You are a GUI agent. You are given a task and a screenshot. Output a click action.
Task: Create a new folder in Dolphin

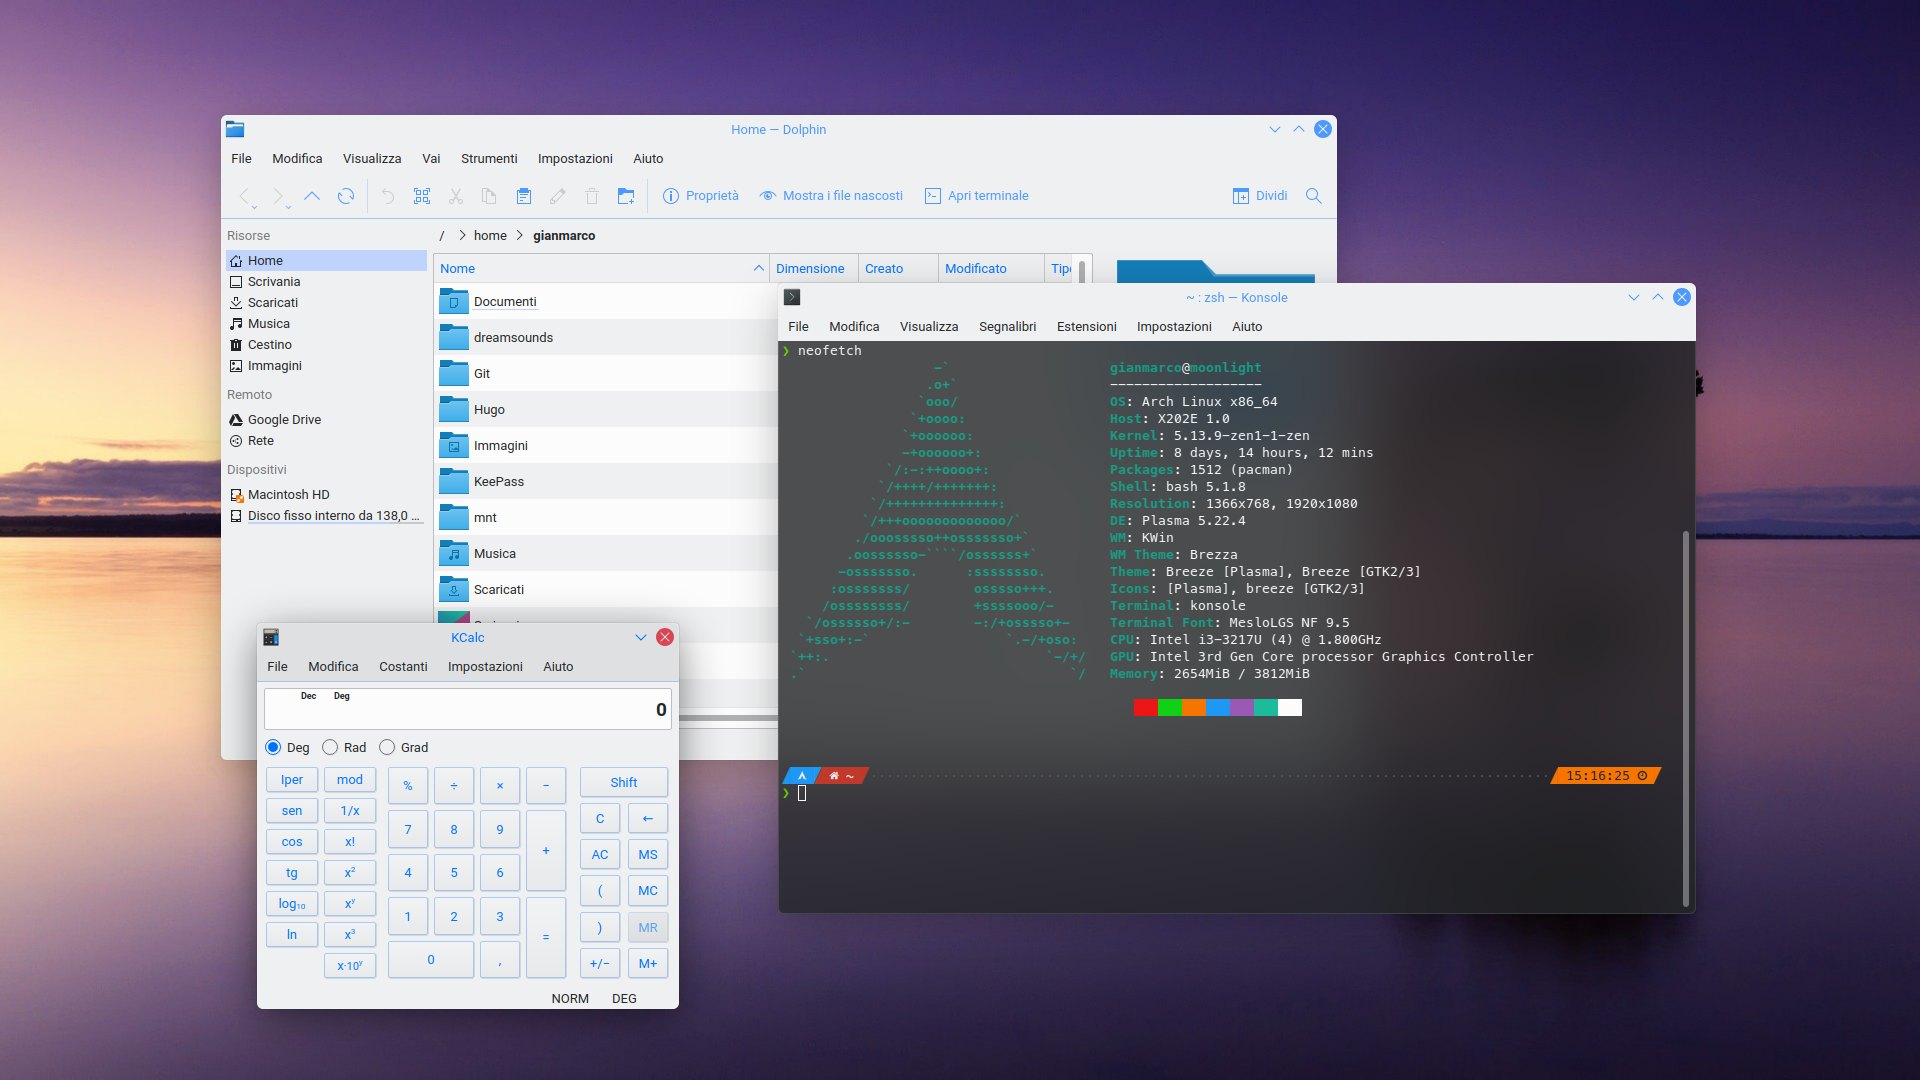click(x=626, y=196)
